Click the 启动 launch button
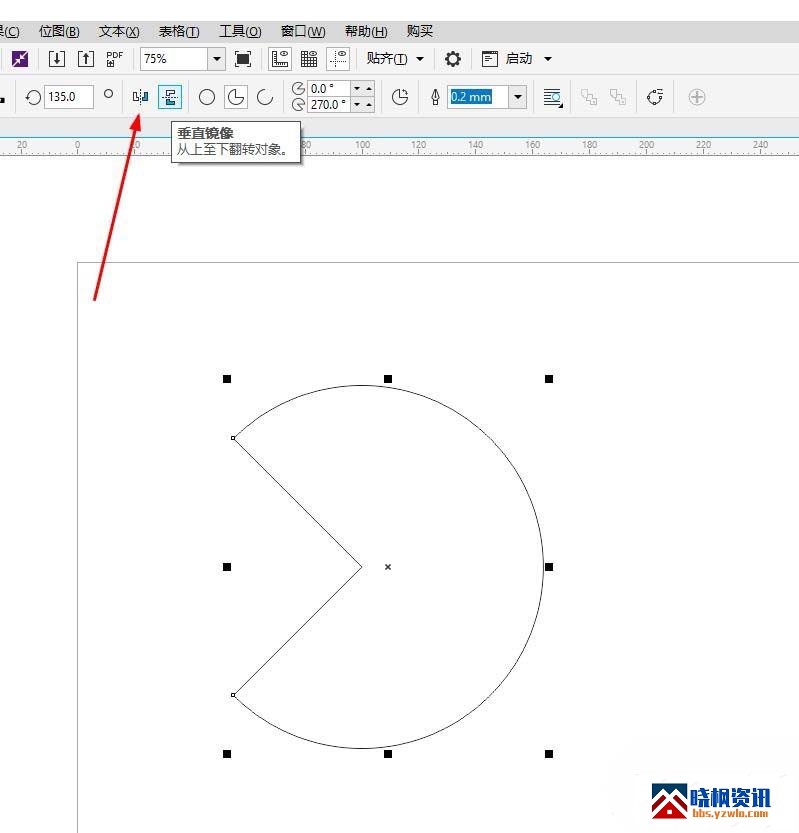 pos(517,59)
